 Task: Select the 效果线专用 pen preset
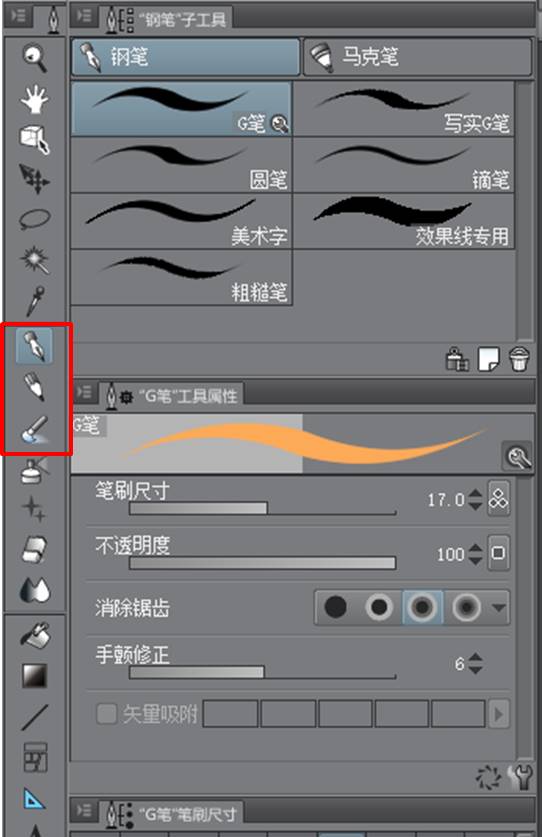[404, 221]
